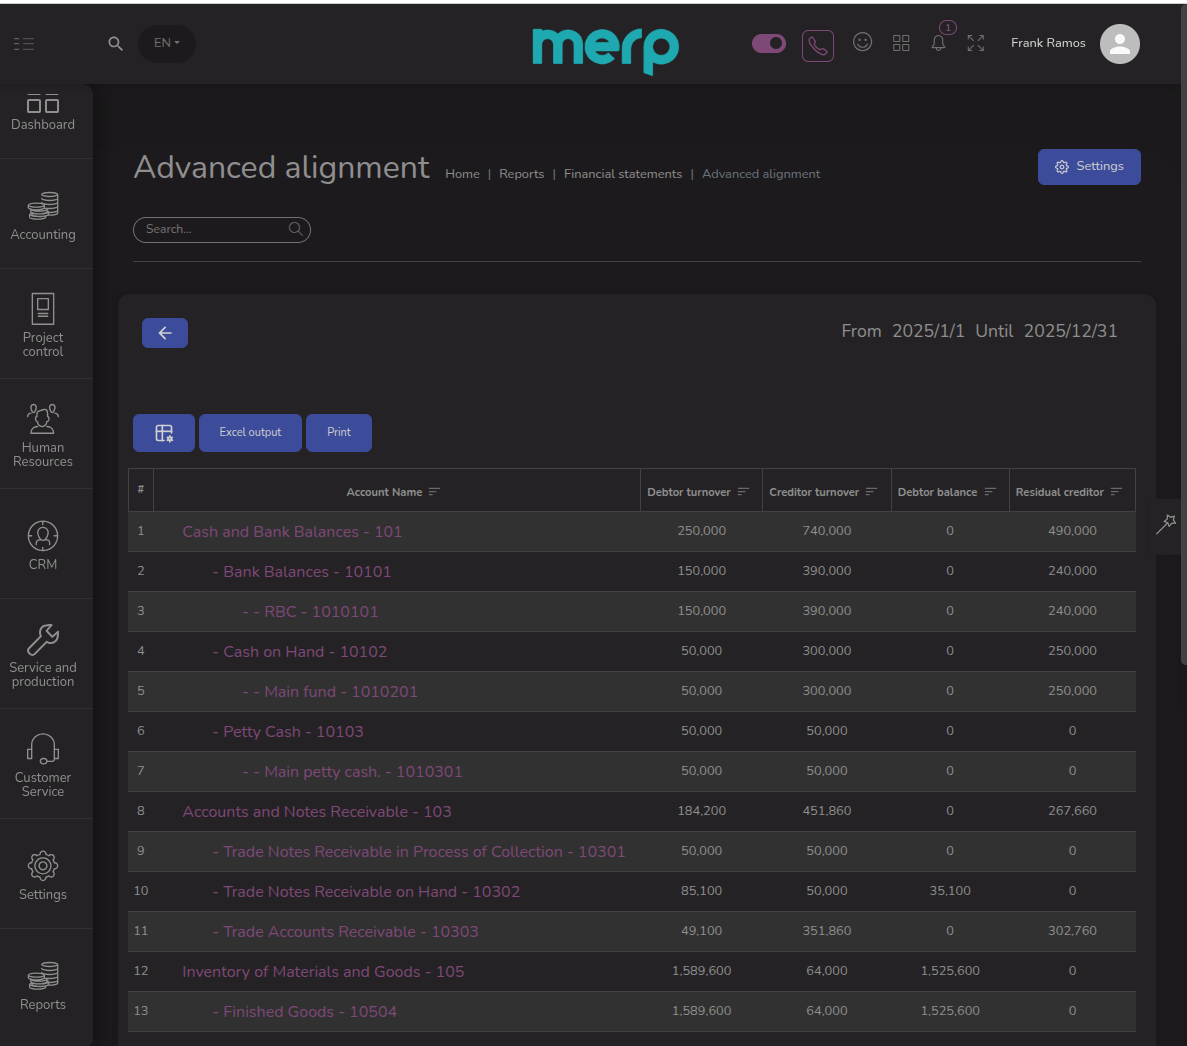The image size is (1187, 1046).
Task: Open the CRM sidebar module
Action: pos(43,545)
